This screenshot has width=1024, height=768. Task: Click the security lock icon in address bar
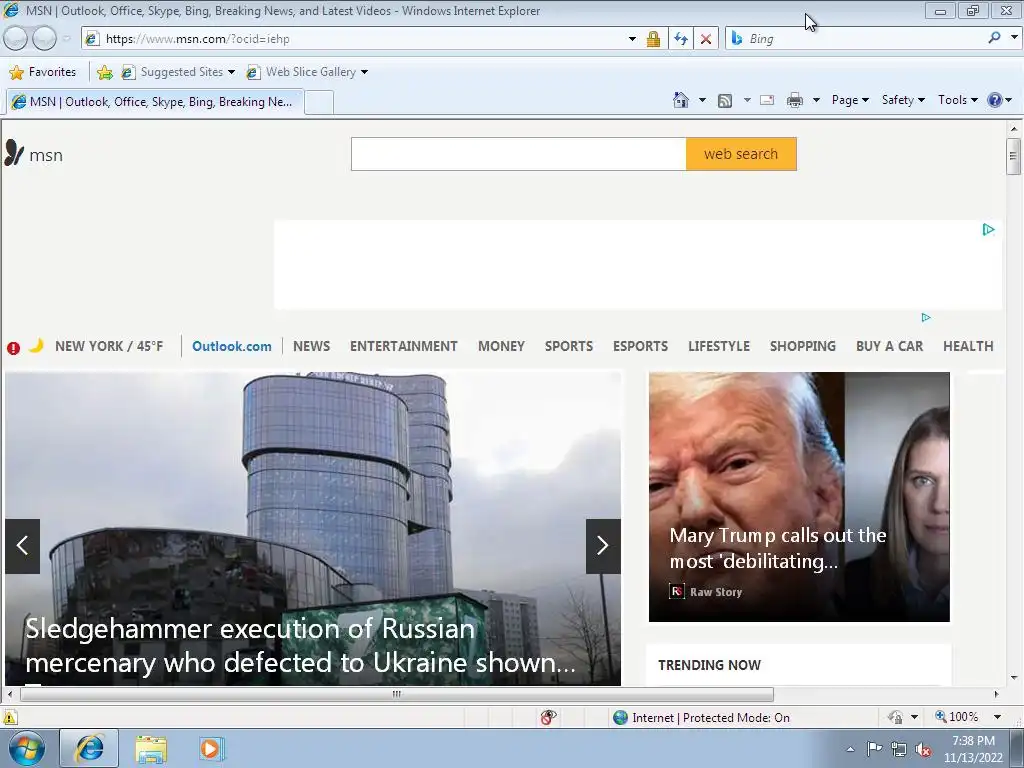653,39
